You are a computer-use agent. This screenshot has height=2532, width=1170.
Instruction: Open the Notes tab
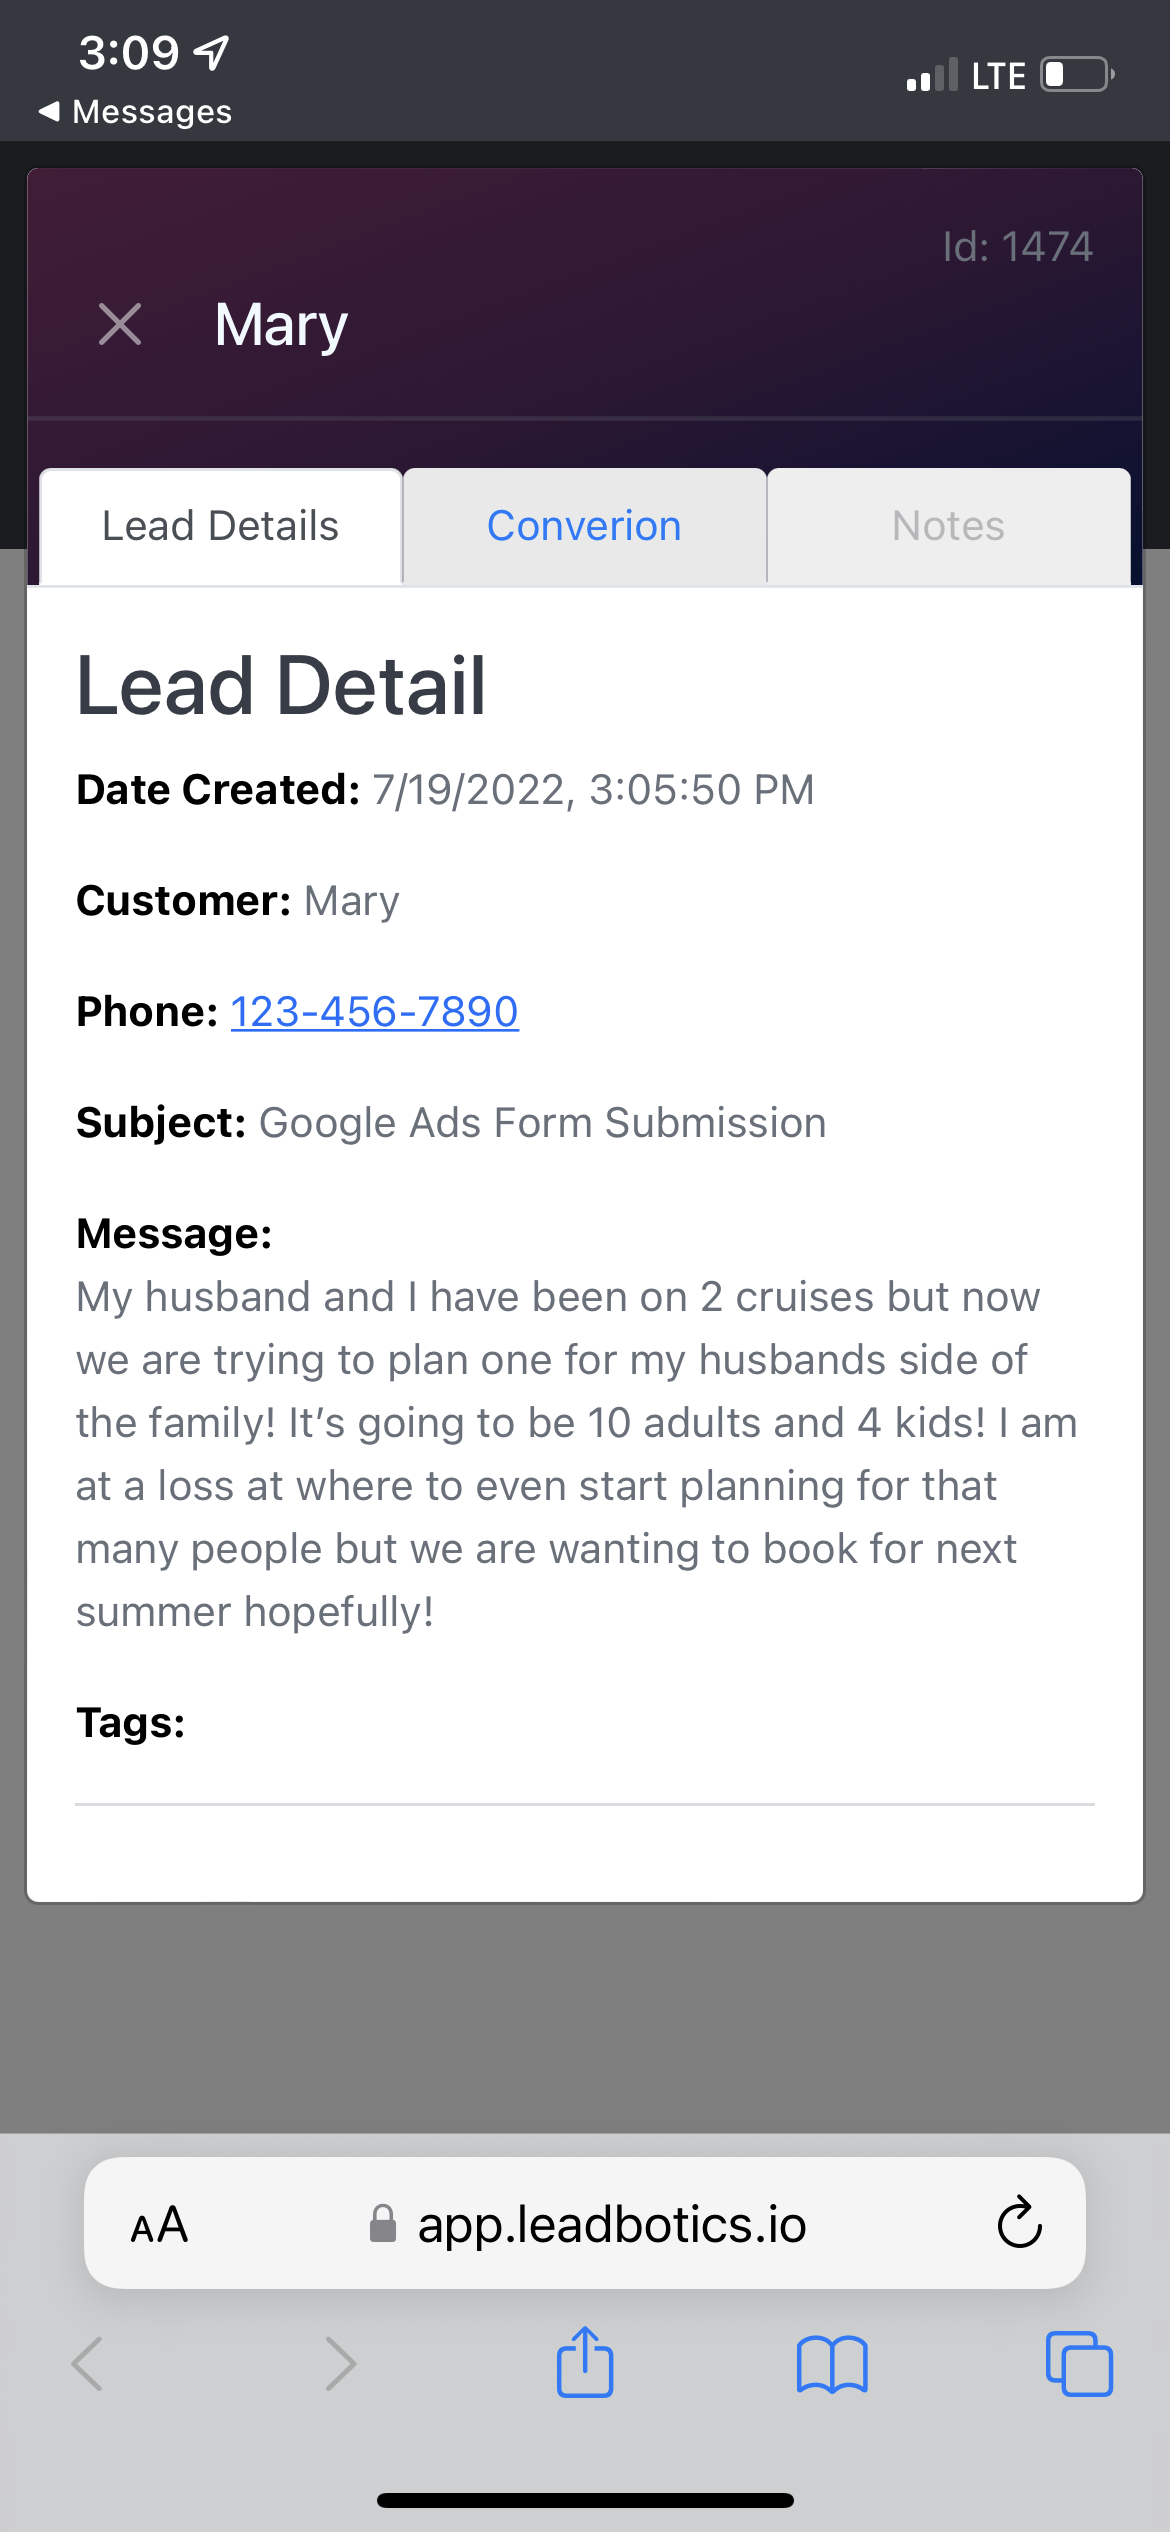948,526
